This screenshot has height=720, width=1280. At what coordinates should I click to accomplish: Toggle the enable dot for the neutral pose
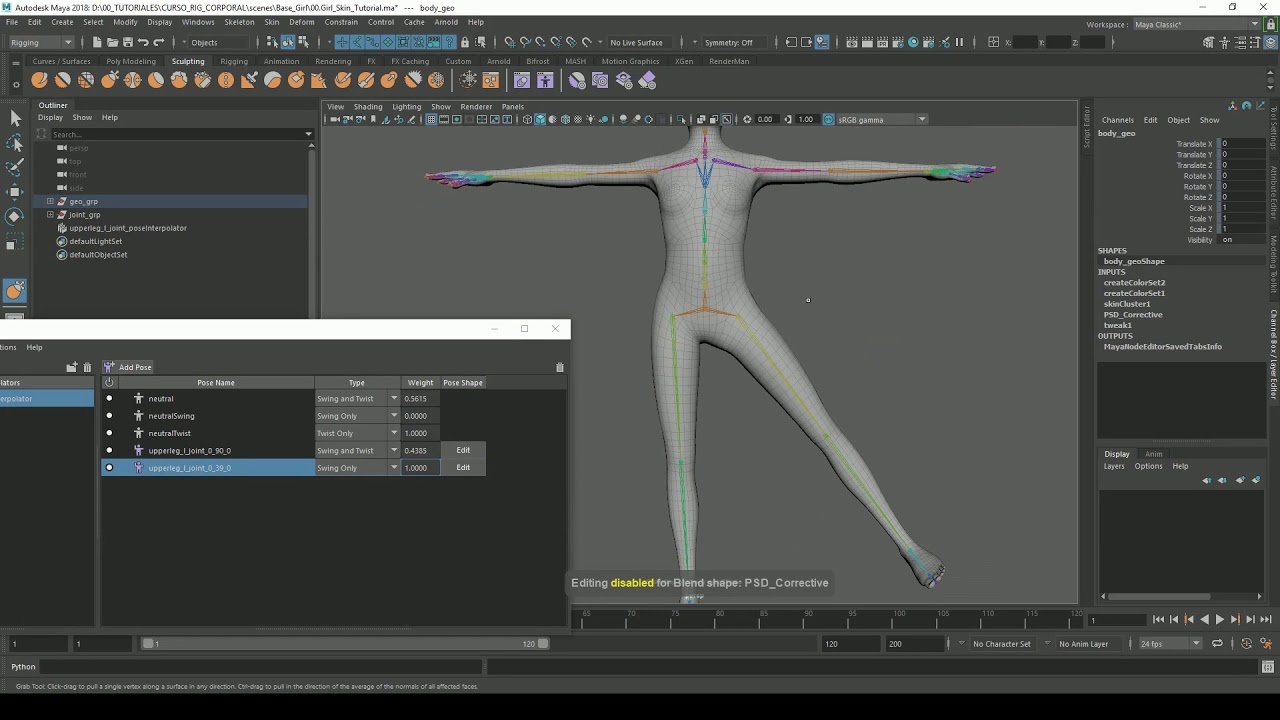109,398
